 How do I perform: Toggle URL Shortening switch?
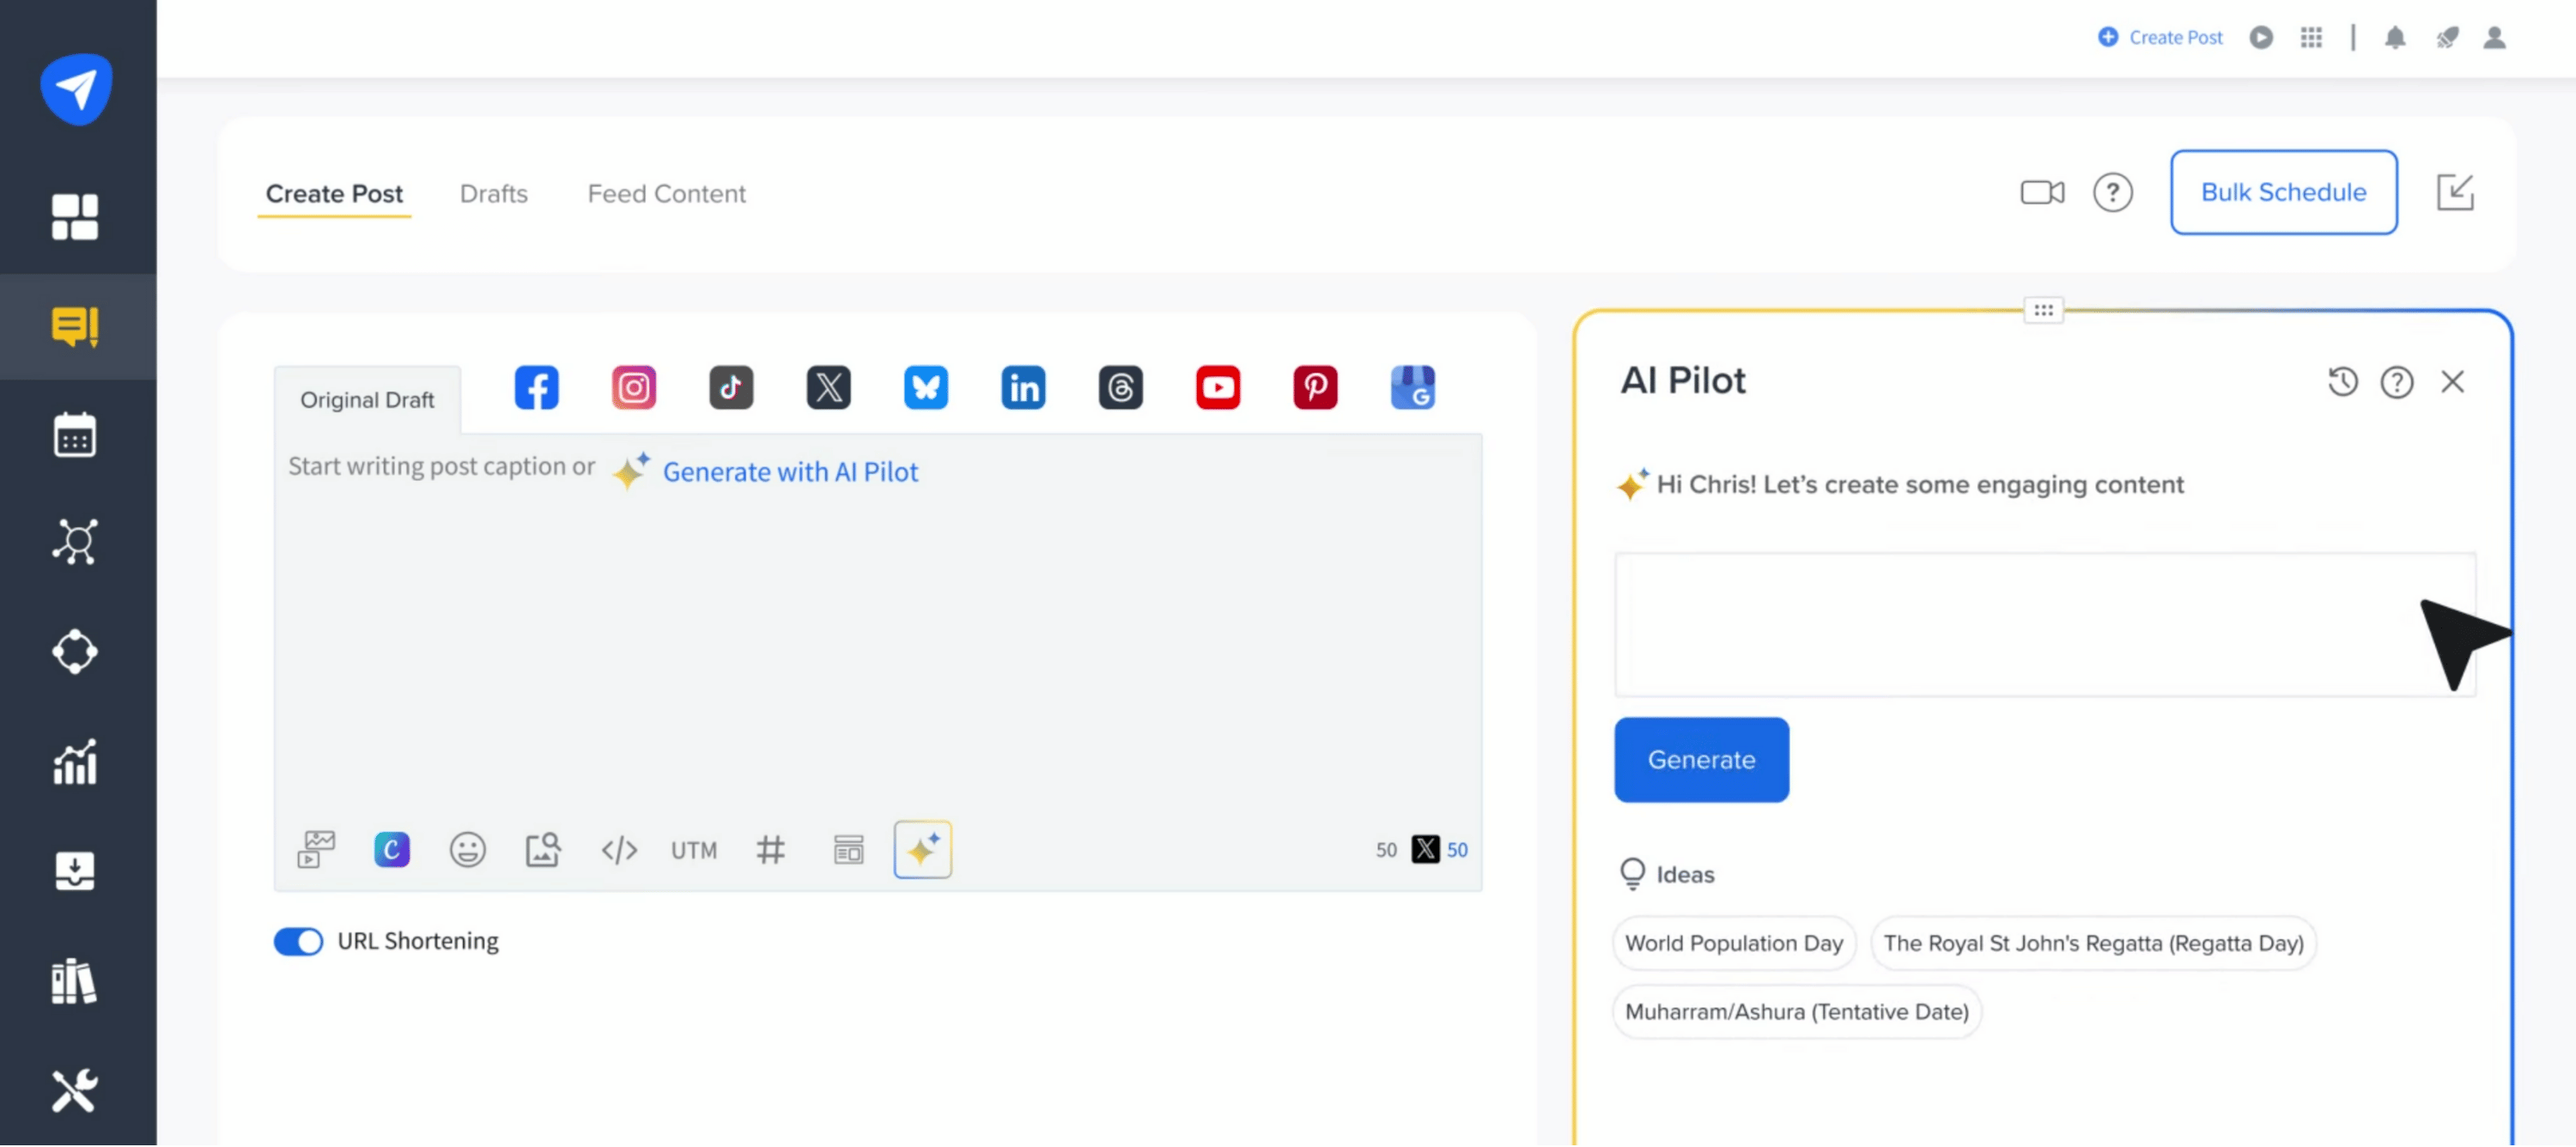(298, 942)
